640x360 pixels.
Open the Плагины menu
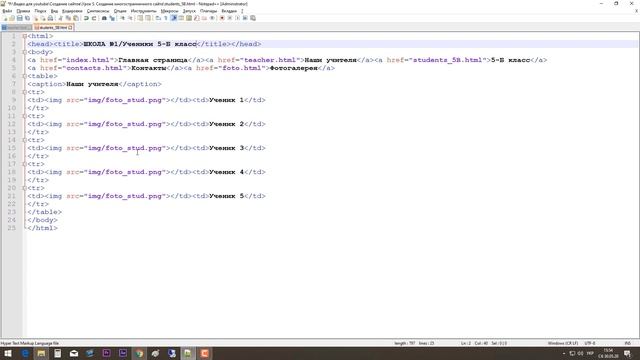click(x=209, y=11)
